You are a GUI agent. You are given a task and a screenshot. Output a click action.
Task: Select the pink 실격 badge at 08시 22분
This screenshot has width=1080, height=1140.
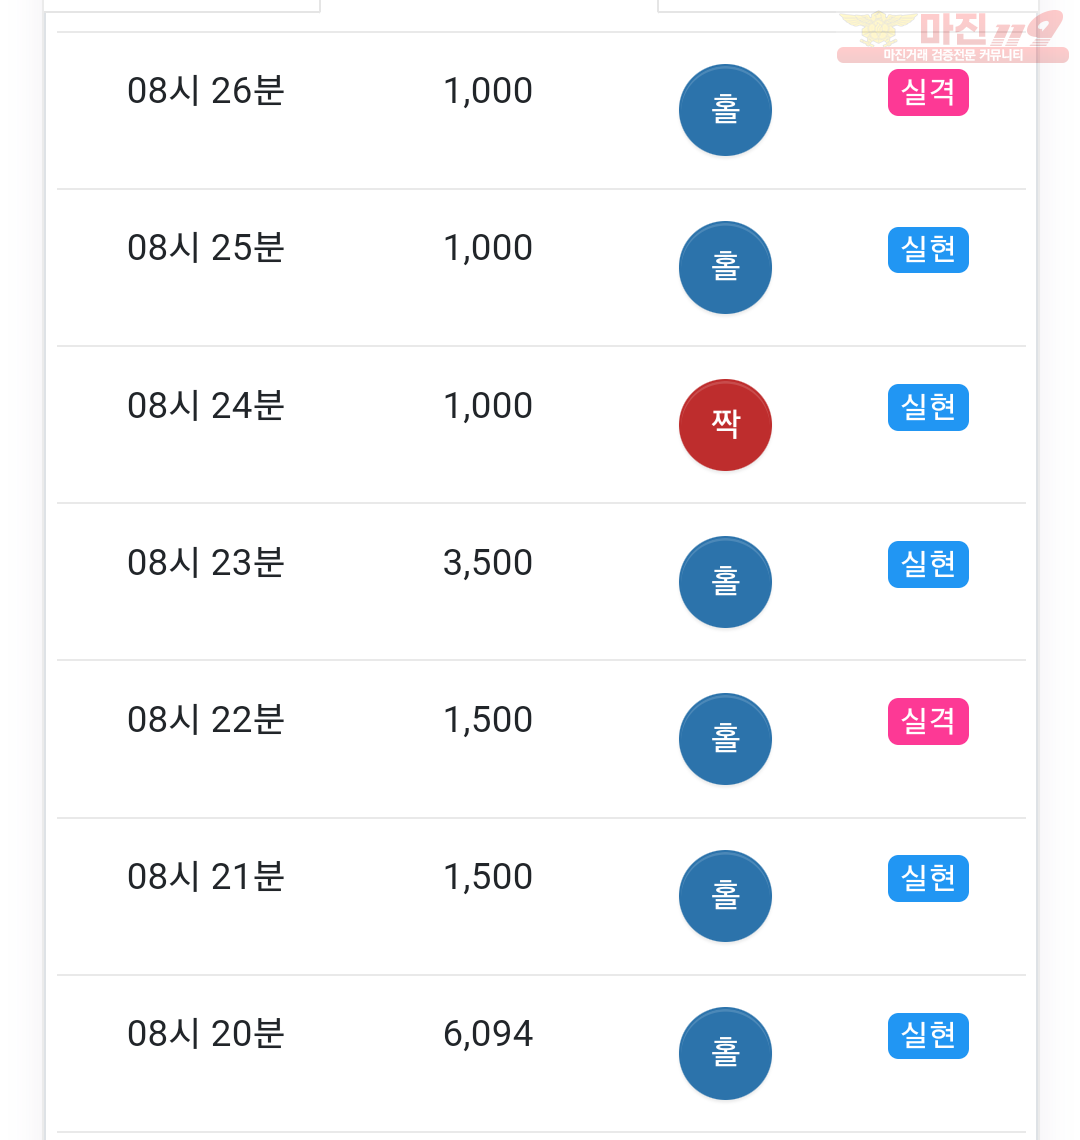[928, 720]
